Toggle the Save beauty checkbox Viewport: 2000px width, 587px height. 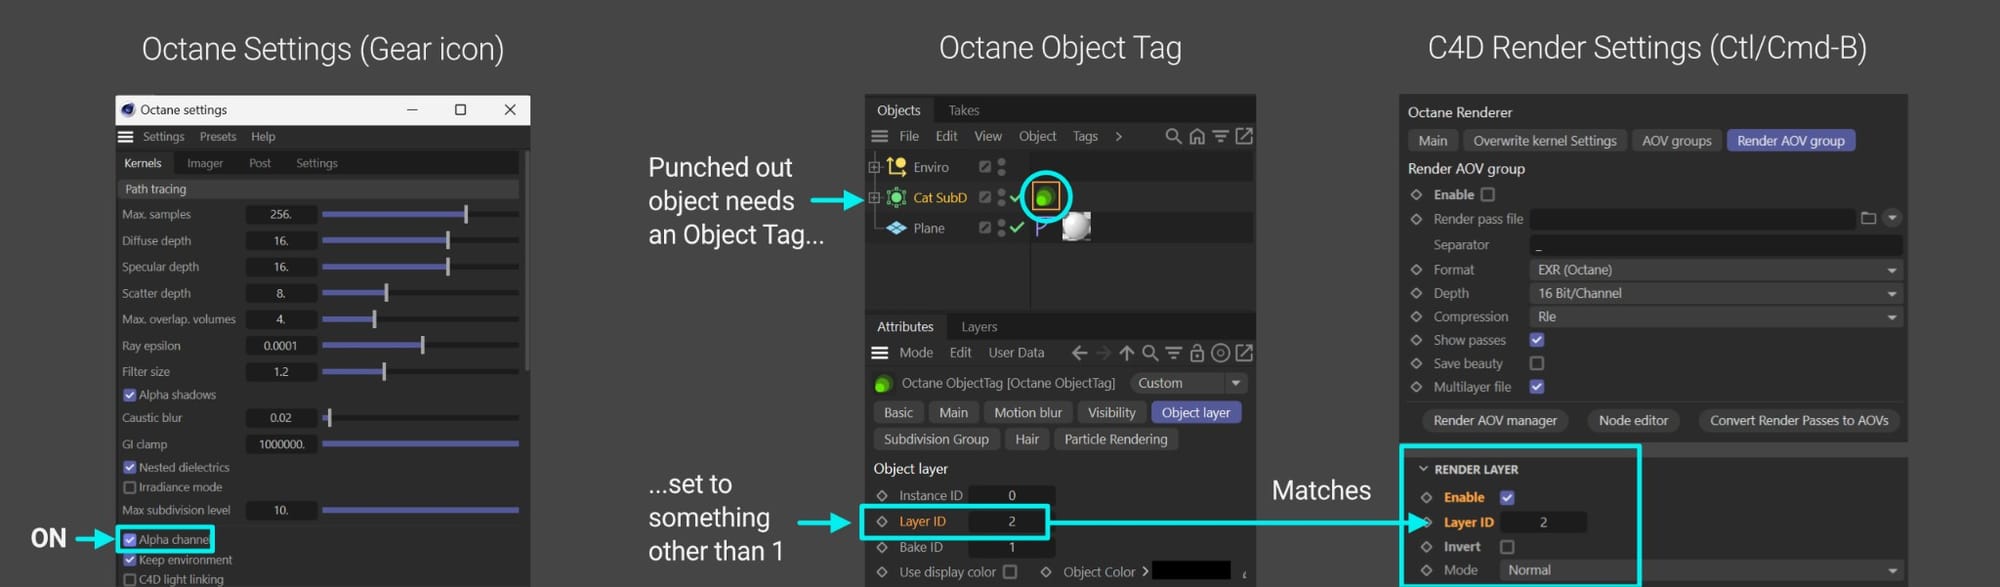[x=1537, y=363]
